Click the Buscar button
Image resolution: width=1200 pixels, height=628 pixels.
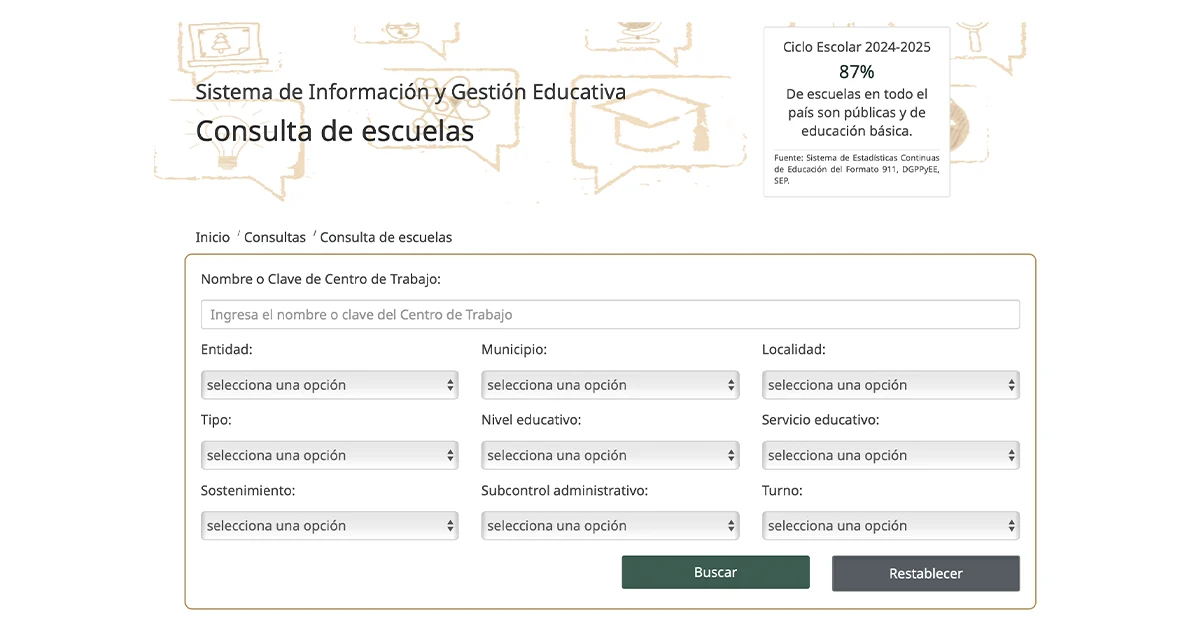pos(716,572)
